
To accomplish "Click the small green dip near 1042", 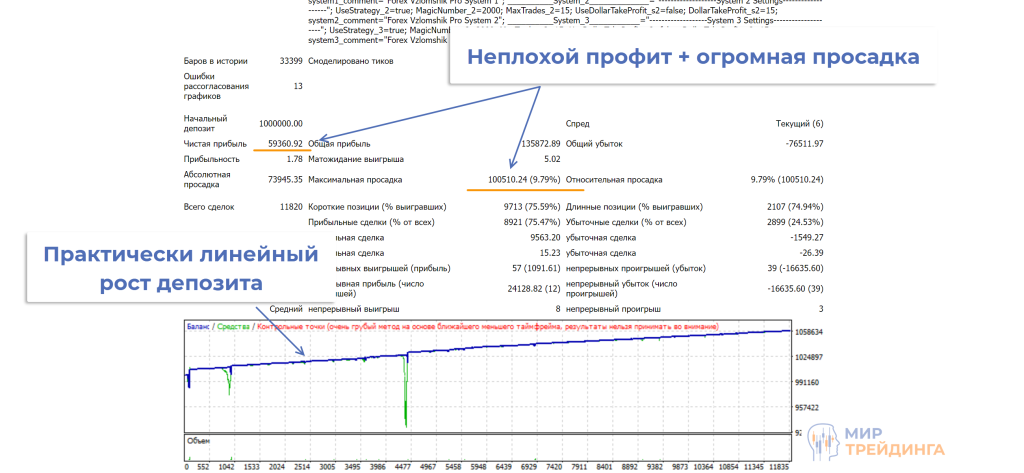I will [x=229, y=380].
